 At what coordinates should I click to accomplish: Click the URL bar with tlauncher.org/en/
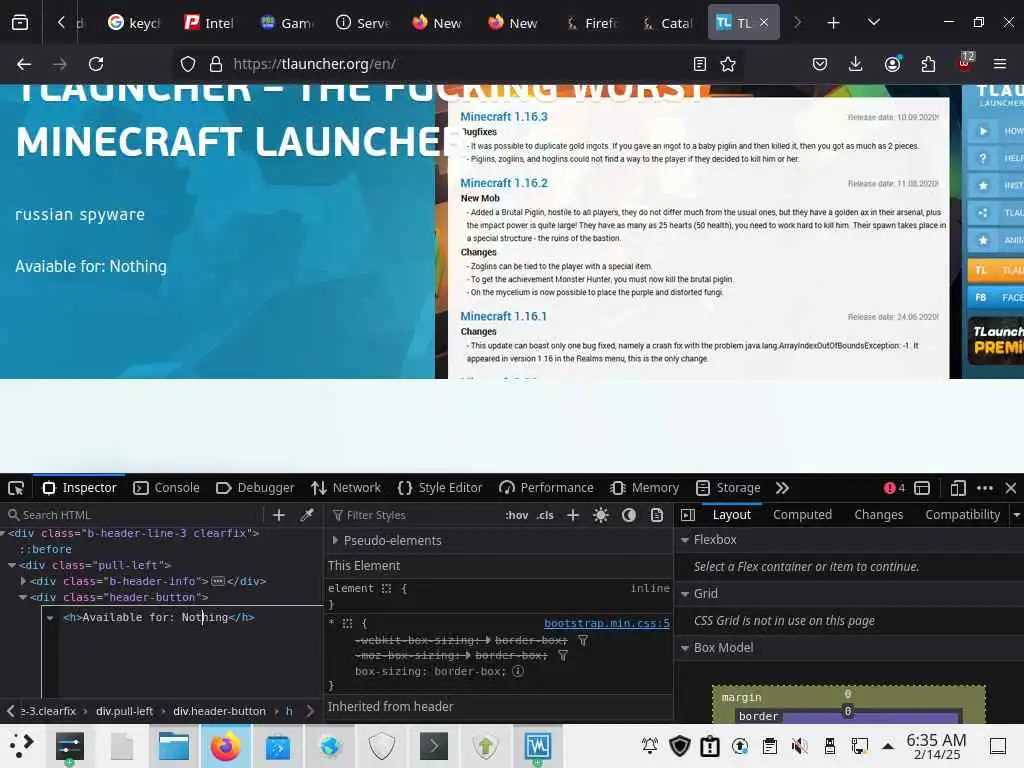(x=457, y=64)
